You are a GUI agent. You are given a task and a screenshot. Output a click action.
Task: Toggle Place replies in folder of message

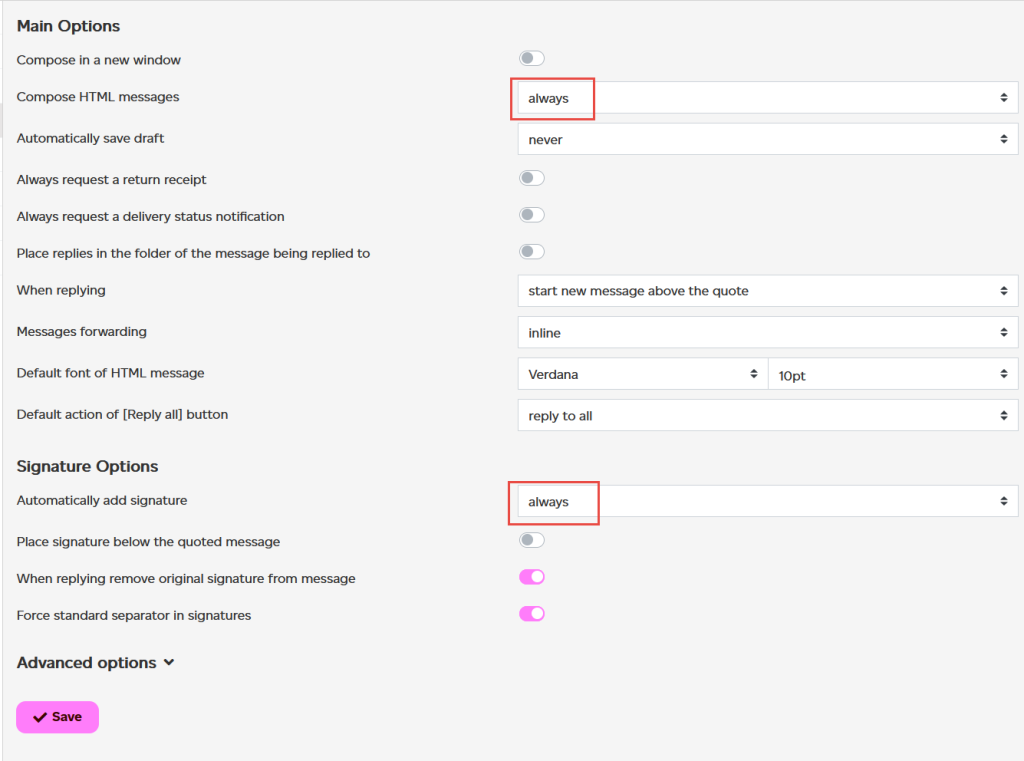click(x=532, y=251)
